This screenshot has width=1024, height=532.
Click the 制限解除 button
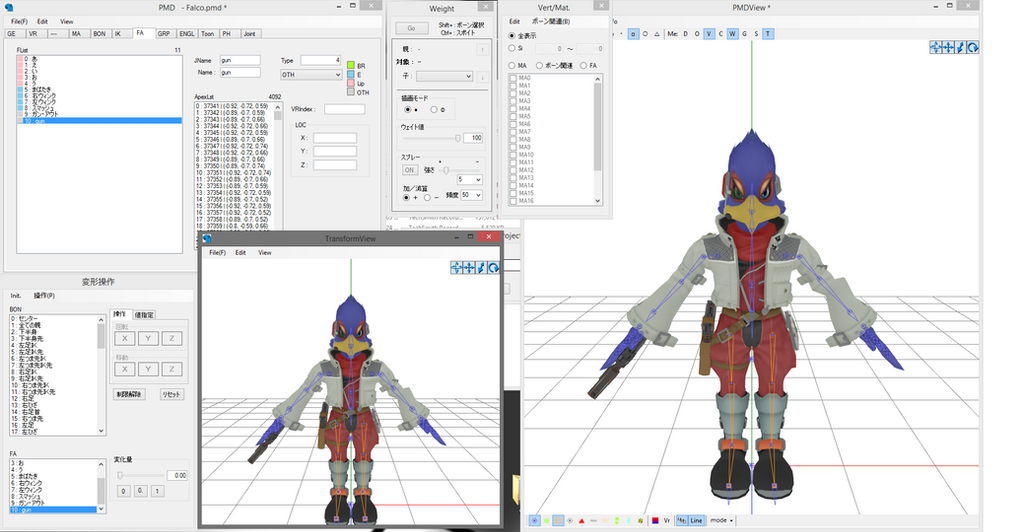click(129, 394)
